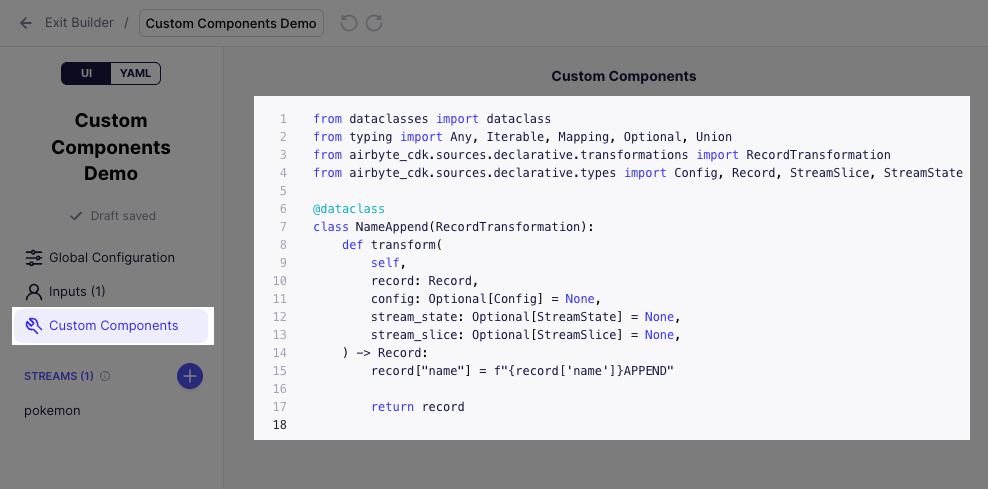Click the Global Configuration sliders icon
Screen dimensions: 988x489
(x=34, y=258)
